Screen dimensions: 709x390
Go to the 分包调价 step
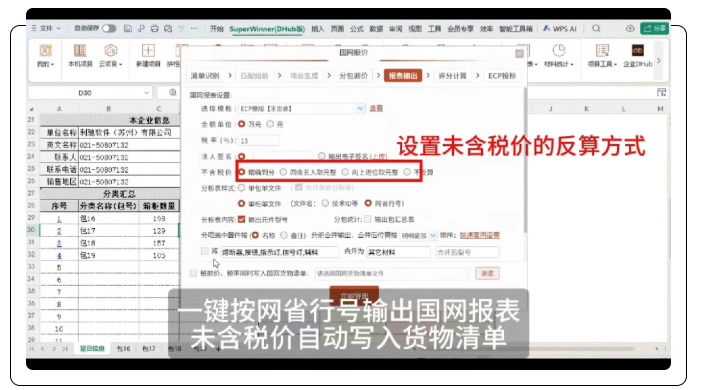click(x=354, y=75)
